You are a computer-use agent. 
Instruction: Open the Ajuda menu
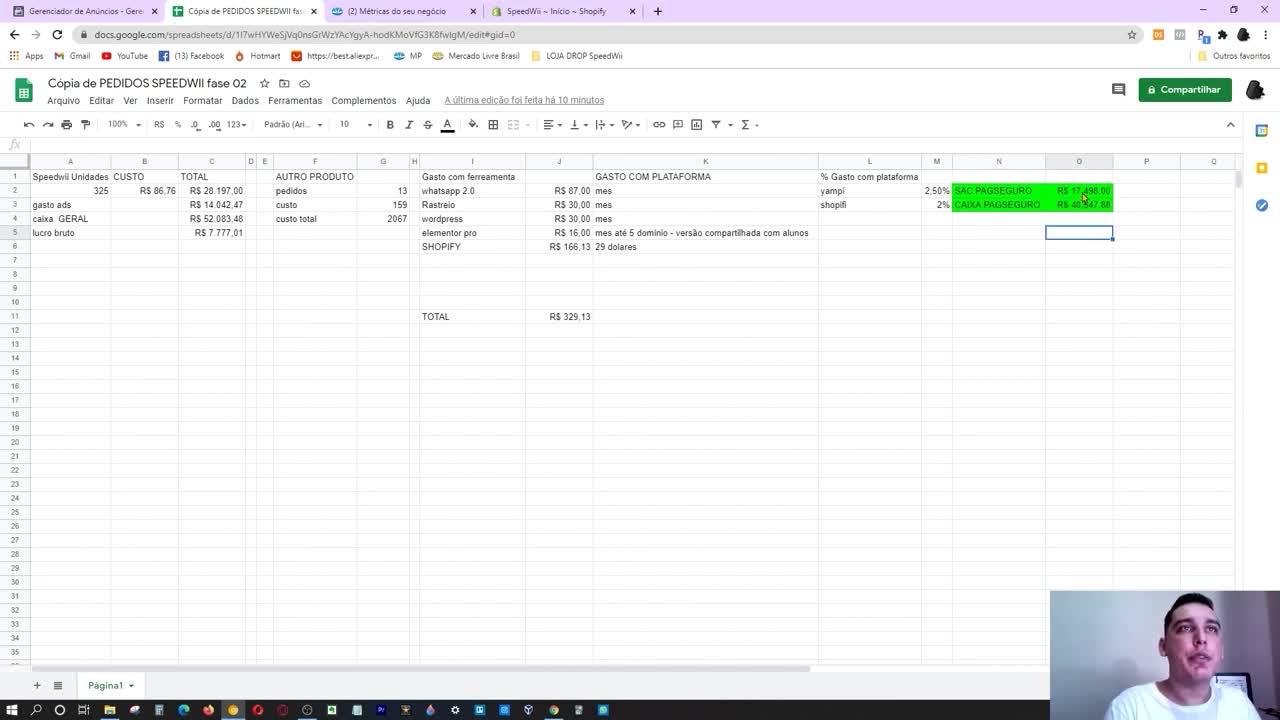[x=418, y=101]
